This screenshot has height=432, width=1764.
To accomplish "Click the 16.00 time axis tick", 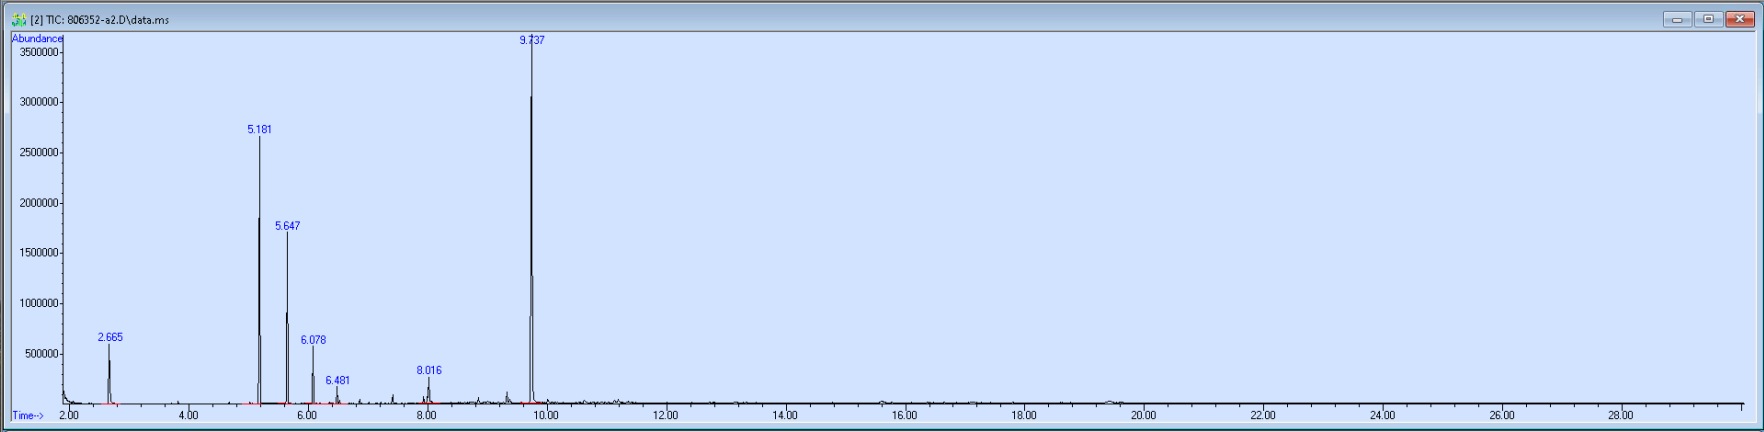I will (904, 415).
